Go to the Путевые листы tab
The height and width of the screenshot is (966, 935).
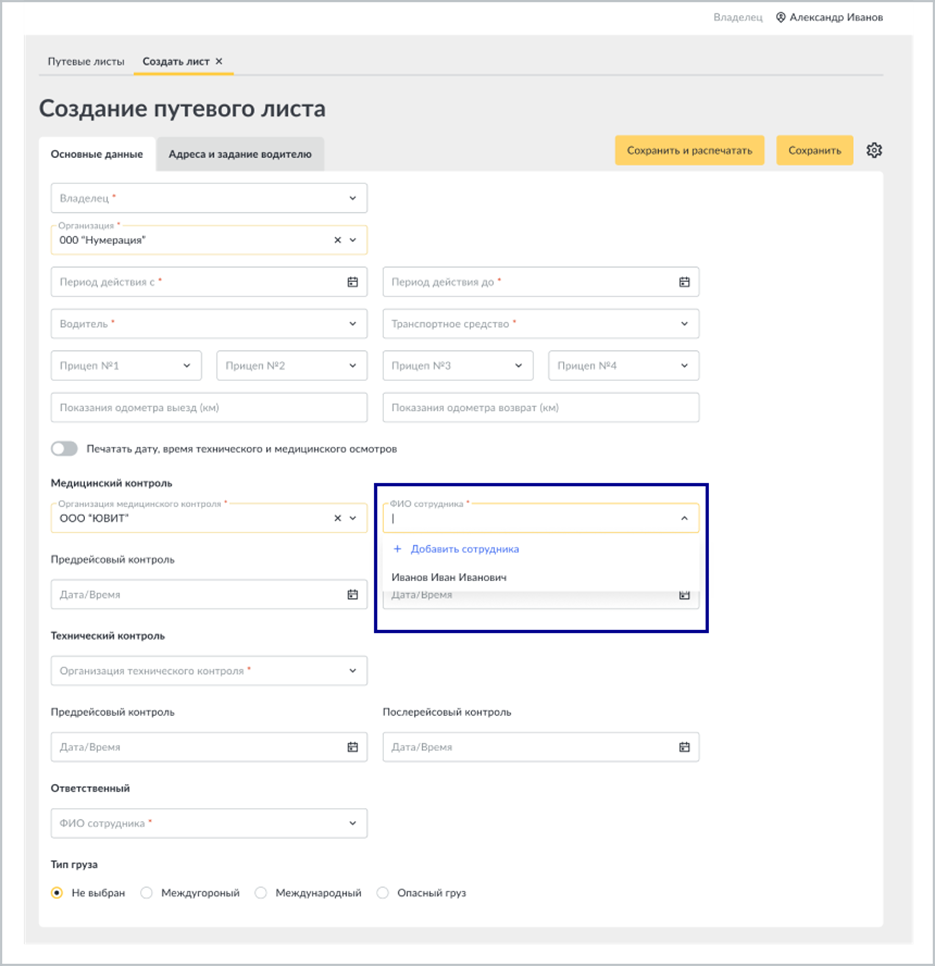pyautogui.click(x=86, y=62)
